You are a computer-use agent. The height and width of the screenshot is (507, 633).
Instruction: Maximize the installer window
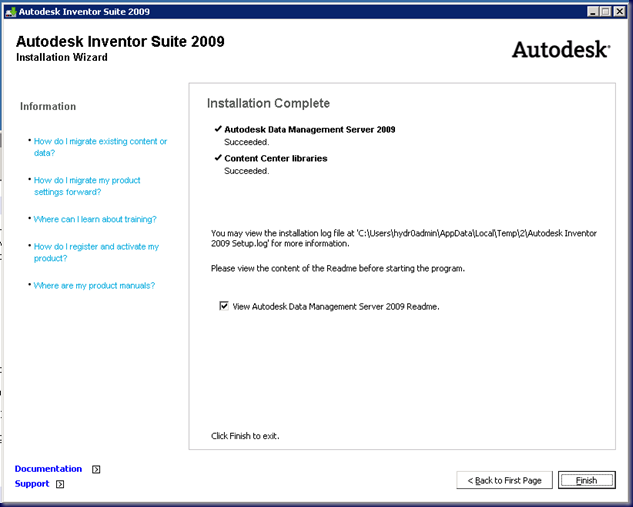(x=606, y=11)
